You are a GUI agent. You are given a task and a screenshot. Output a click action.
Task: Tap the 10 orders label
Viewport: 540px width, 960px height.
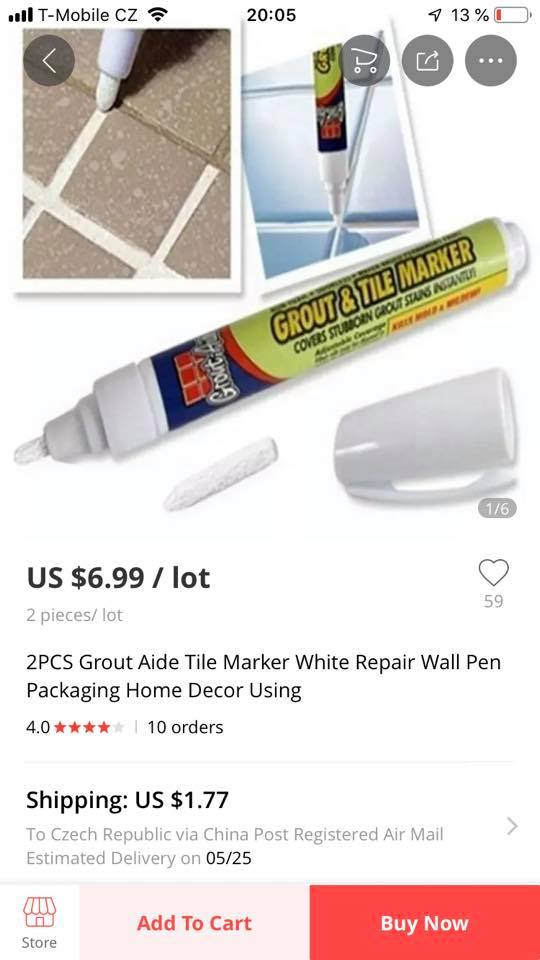click(185, 727)
